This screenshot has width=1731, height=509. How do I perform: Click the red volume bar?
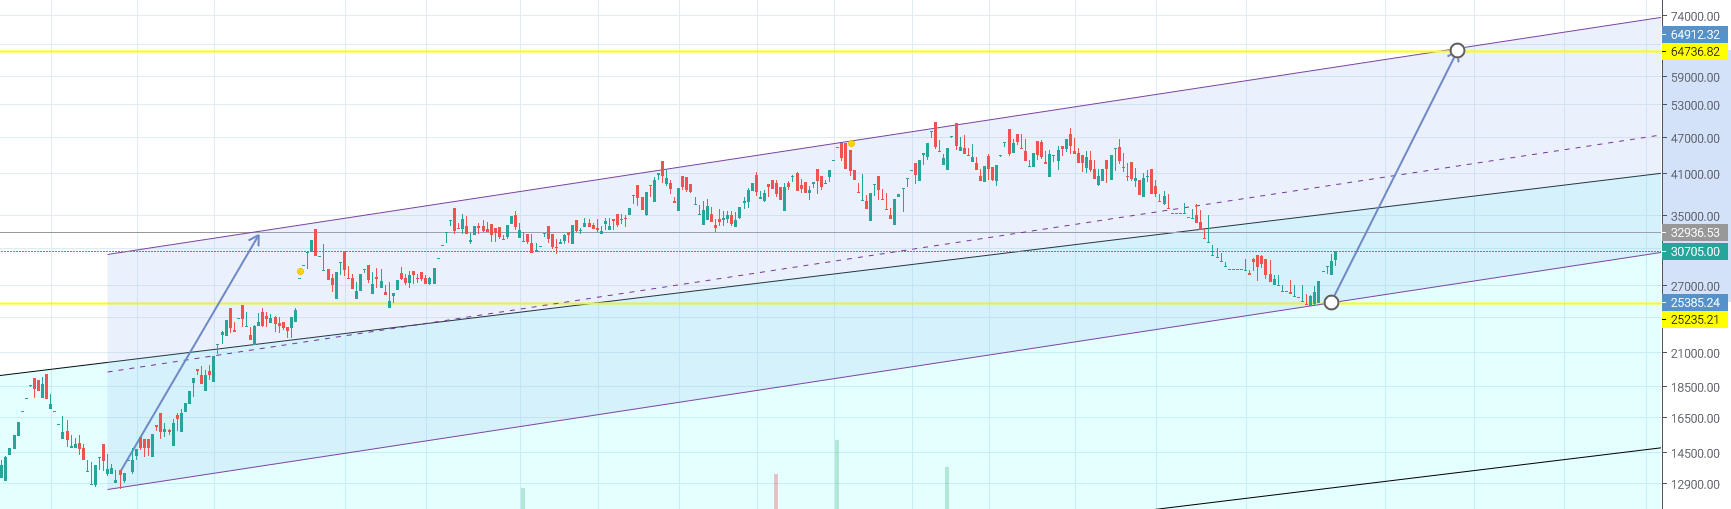click(x=776, y=491)
